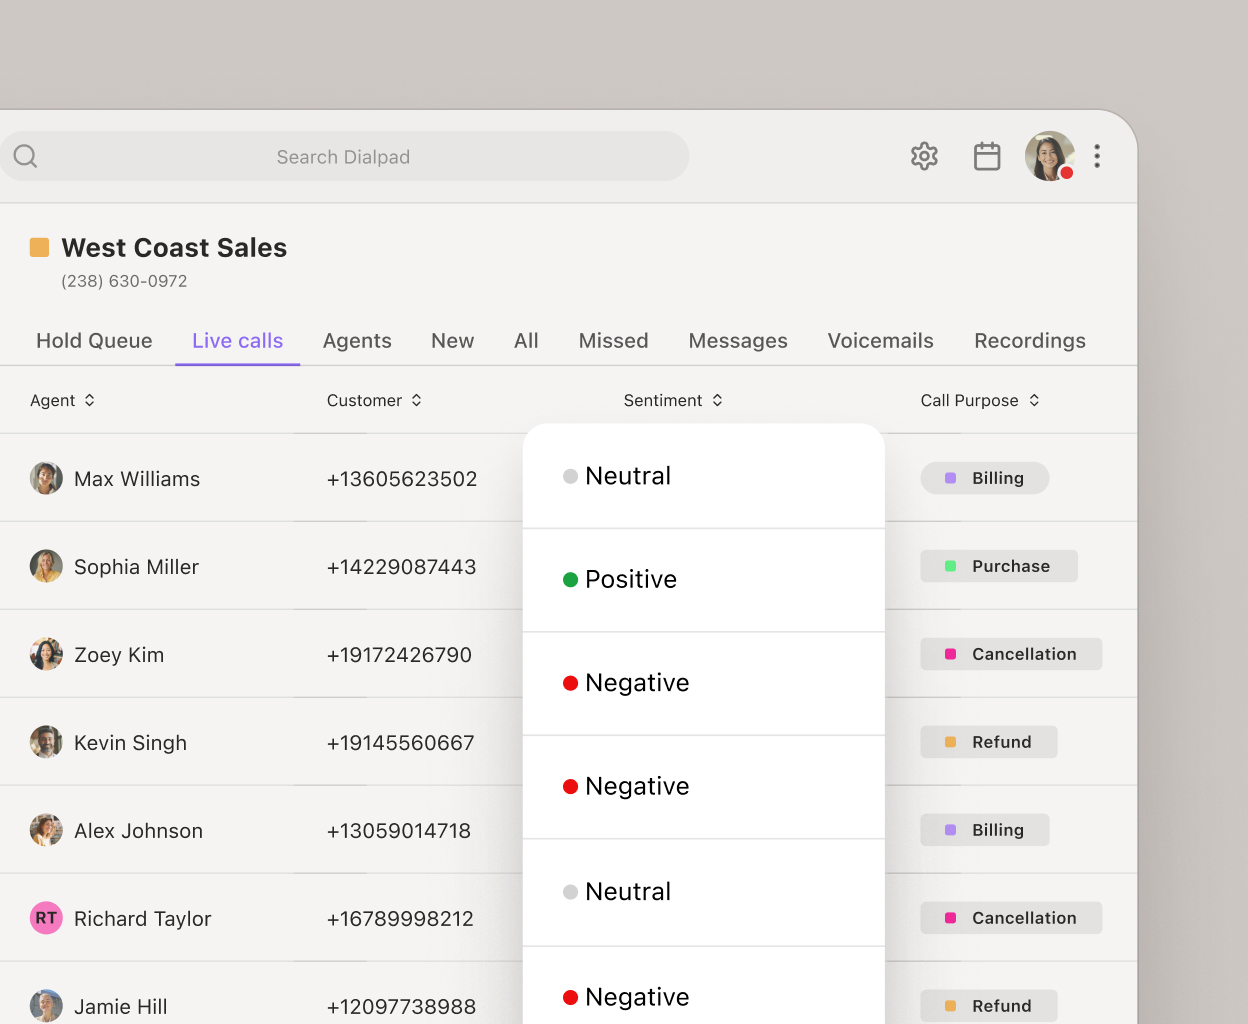
Task: Sort the table by Agent column
Action: point(89,400)
